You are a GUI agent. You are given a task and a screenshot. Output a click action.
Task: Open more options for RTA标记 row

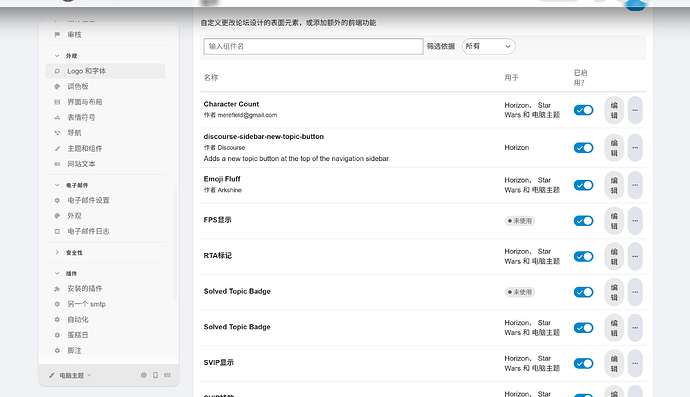[x=635, y=257]
